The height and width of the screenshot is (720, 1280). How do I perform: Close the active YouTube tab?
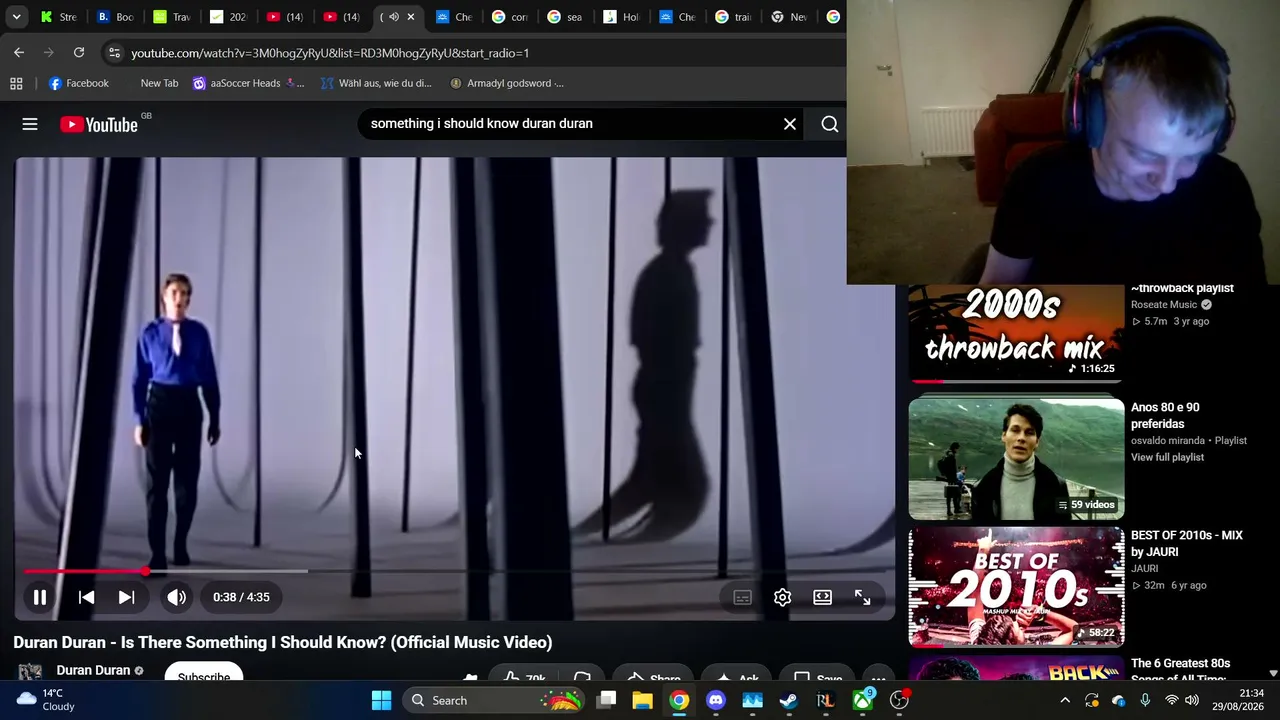click(410, 17)
